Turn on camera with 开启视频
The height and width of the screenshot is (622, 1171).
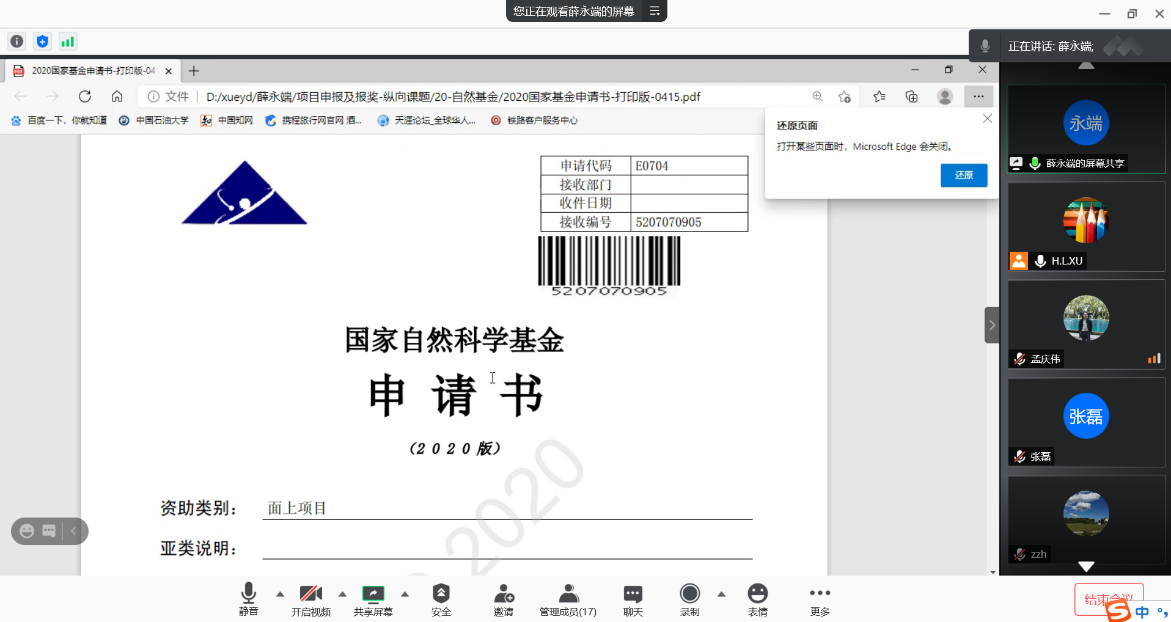311,599
